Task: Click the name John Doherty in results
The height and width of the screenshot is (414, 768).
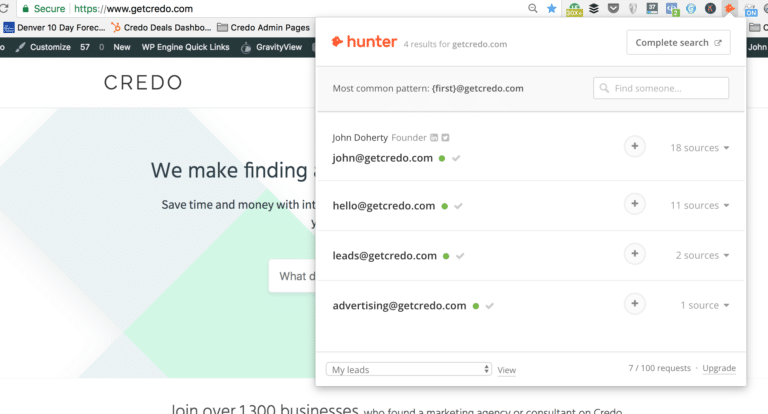Action: tap(360, 138)
